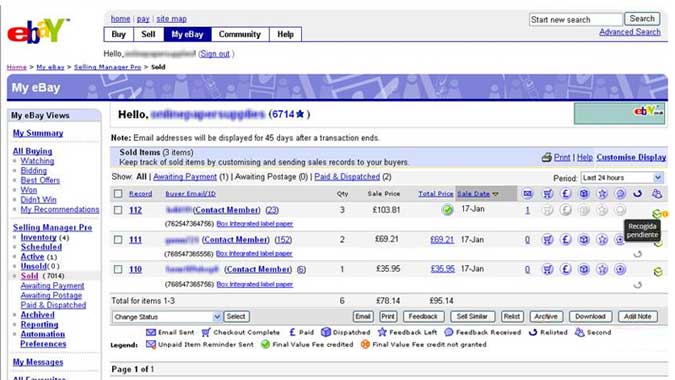Tick the select-all checkbox in table header
The height and width of the screenshot is (380, 675).
click(118, 194)
